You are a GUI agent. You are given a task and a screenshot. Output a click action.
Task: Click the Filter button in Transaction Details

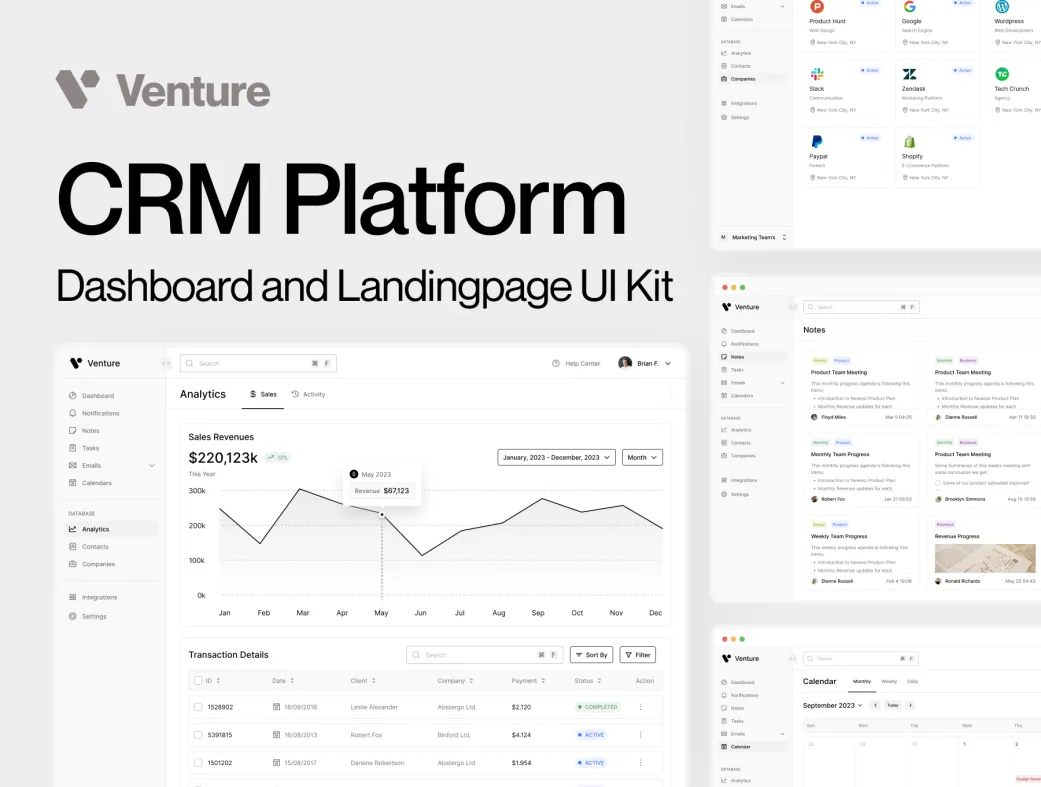(x=637, y=655)
